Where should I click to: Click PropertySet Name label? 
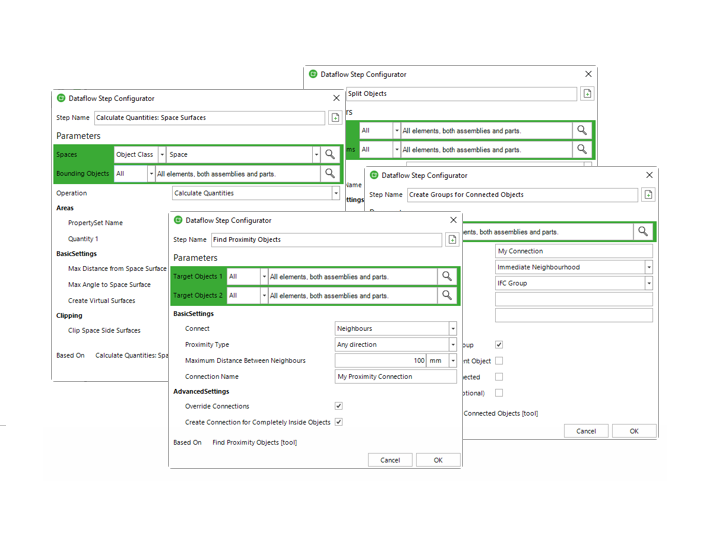96,223
